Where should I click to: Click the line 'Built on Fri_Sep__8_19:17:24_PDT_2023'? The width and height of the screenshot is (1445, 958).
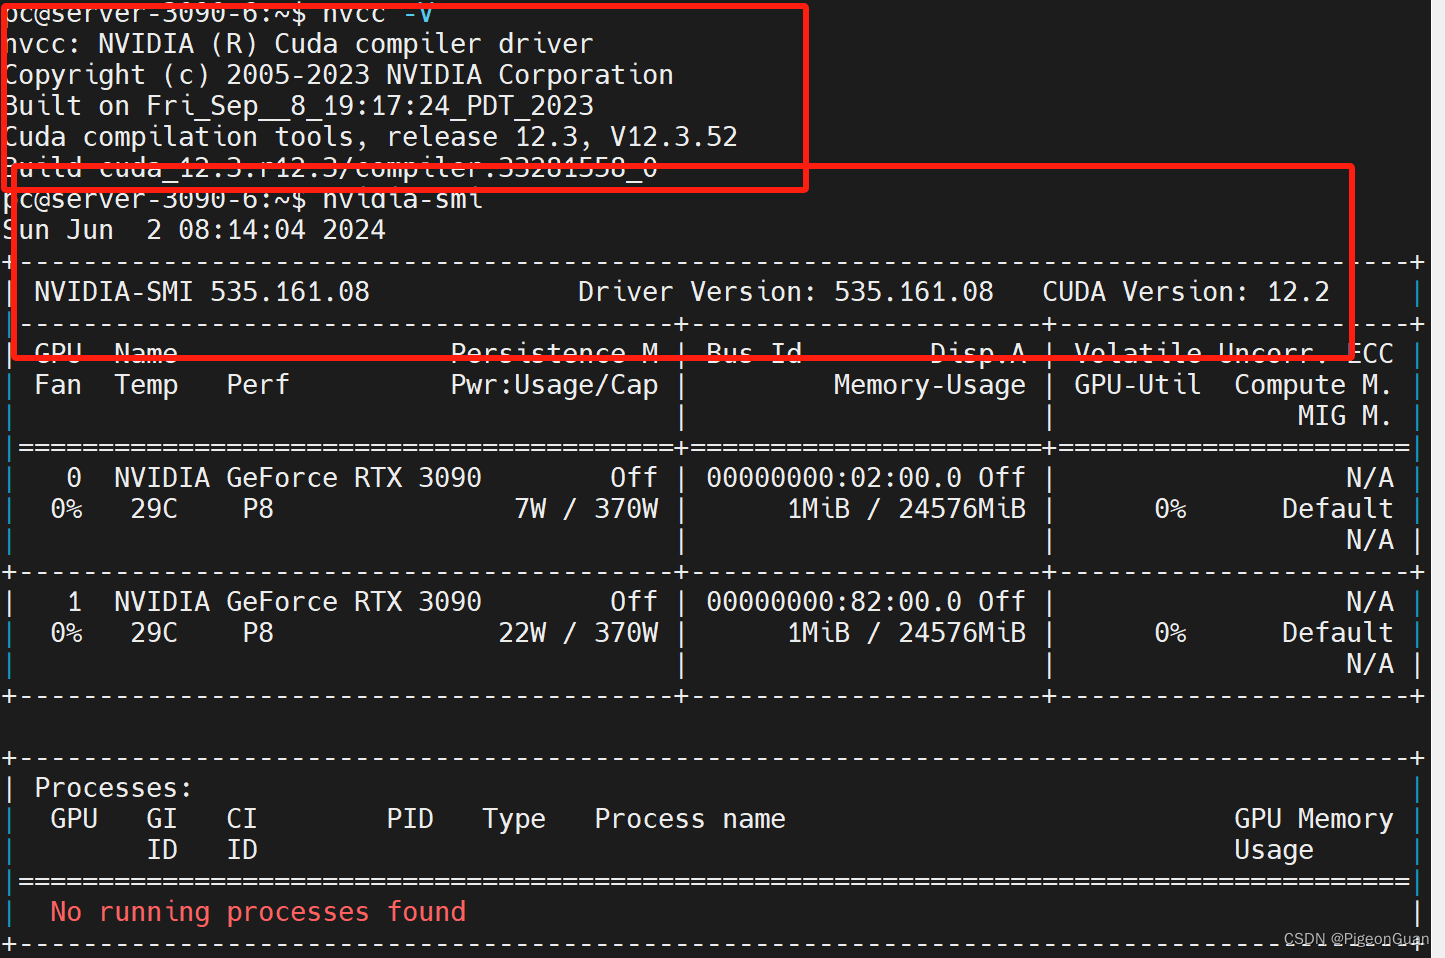[299, 106]
